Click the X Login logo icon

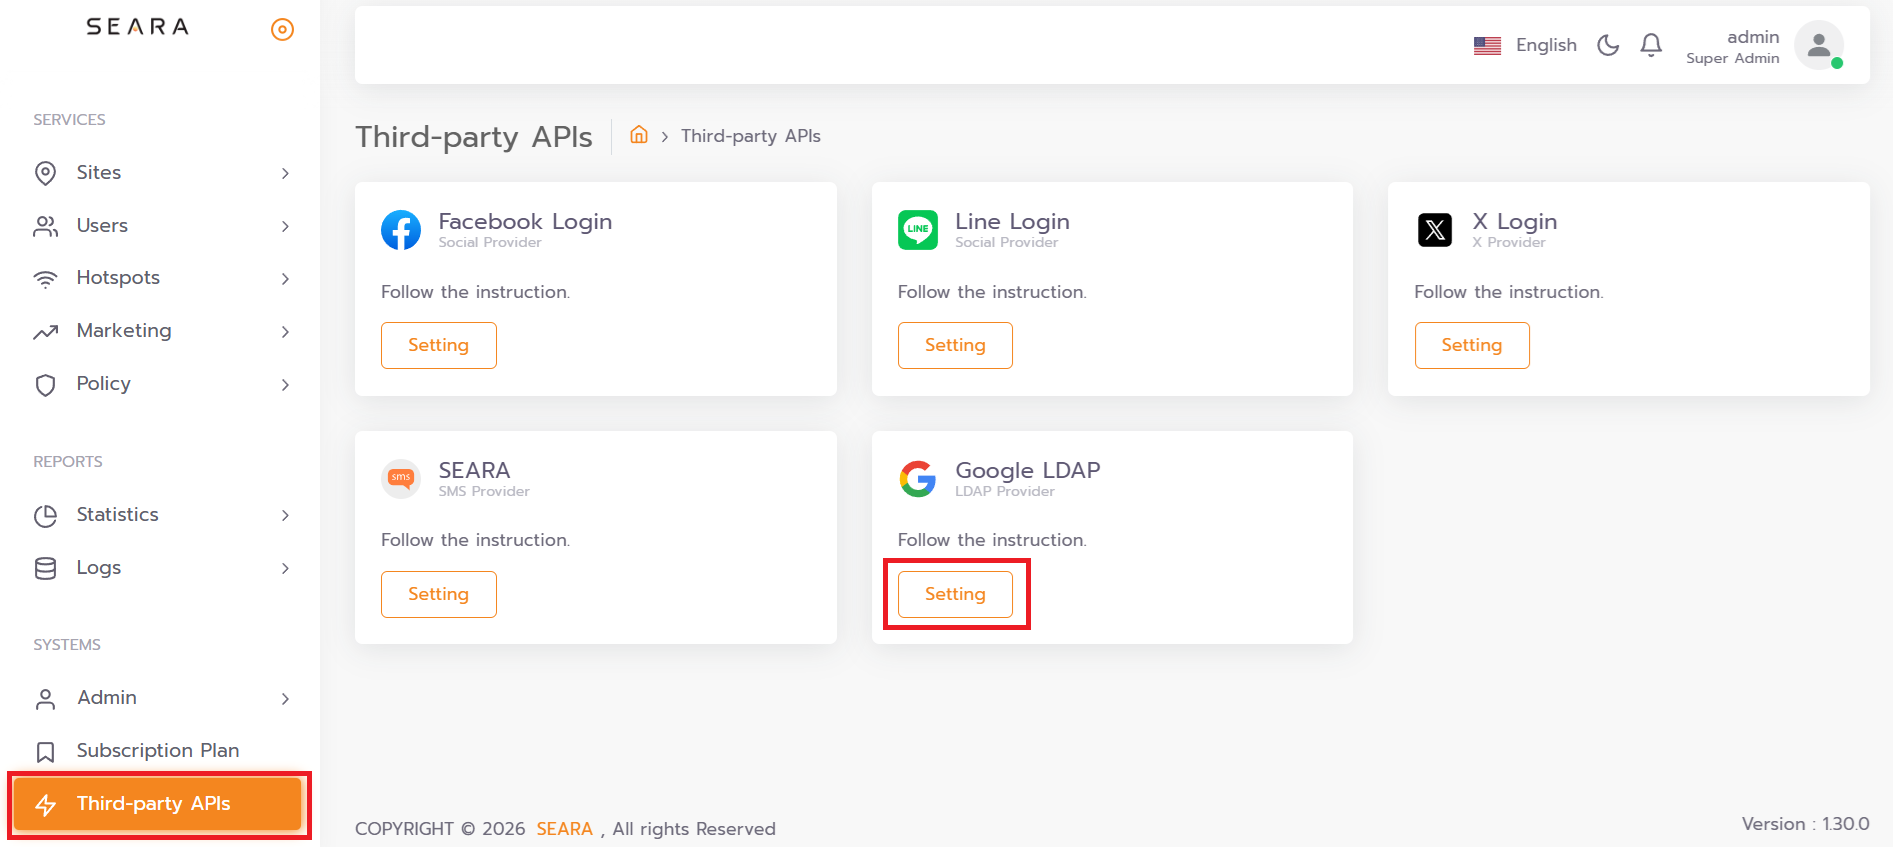[1434, 230]
